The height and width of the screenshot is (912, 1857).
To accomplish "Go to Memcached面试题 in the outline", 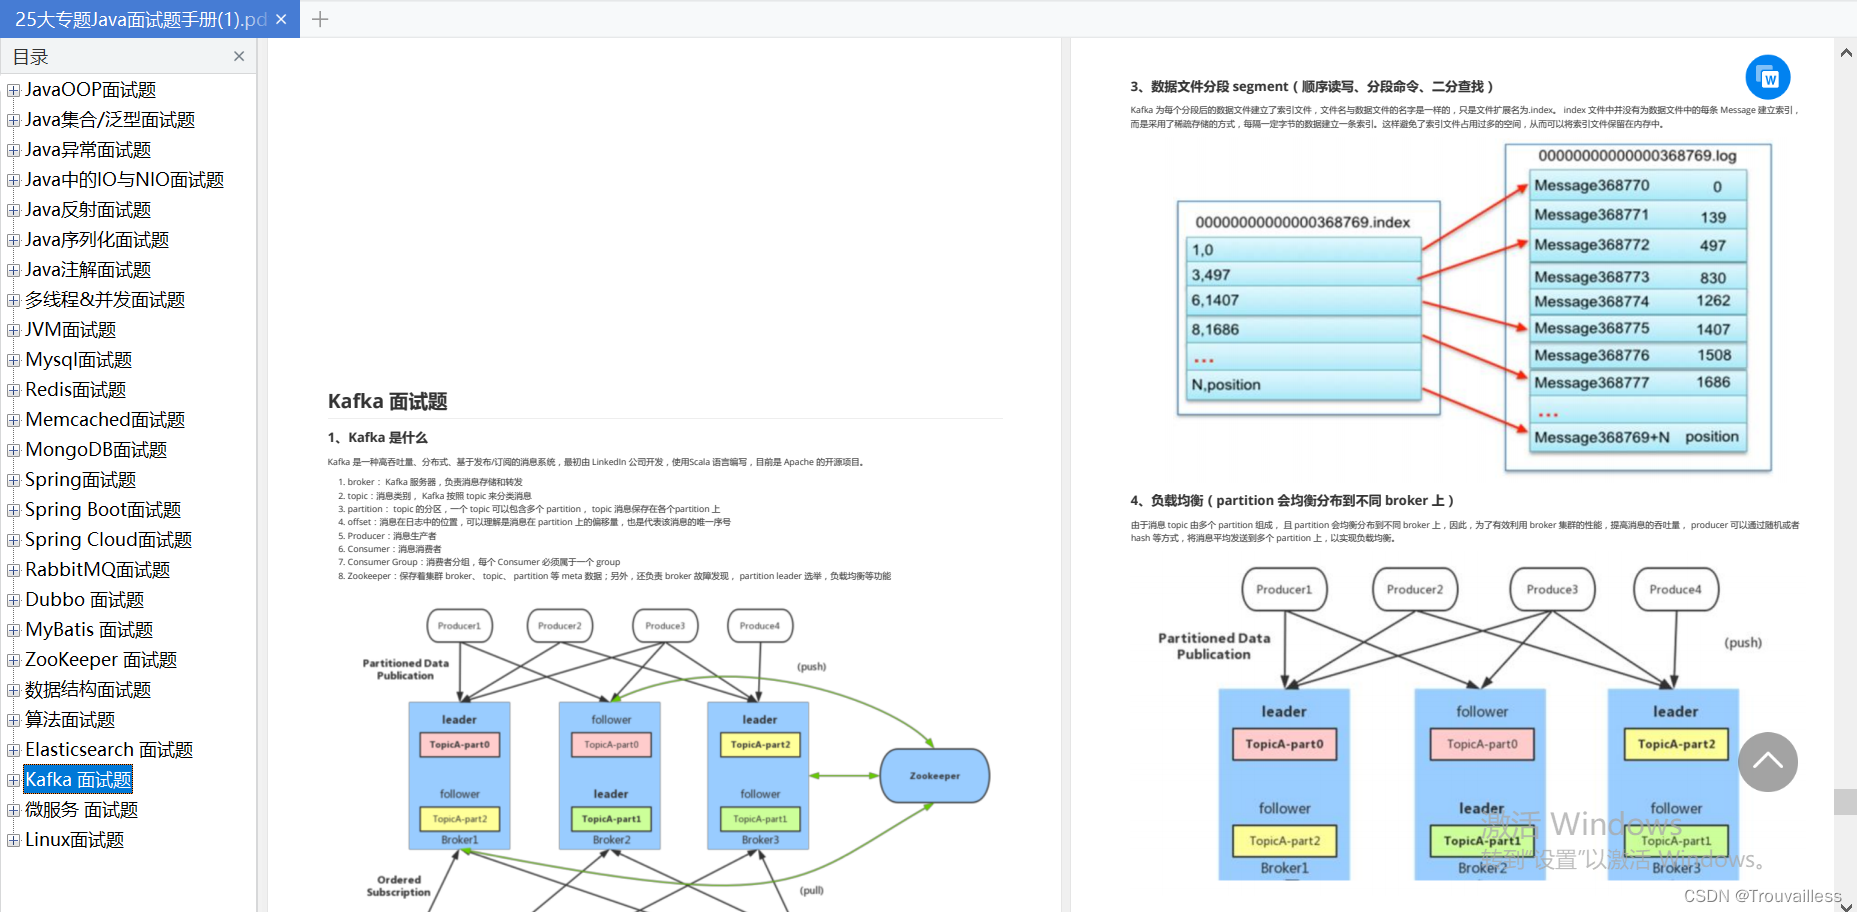I will tap(105, 420).
